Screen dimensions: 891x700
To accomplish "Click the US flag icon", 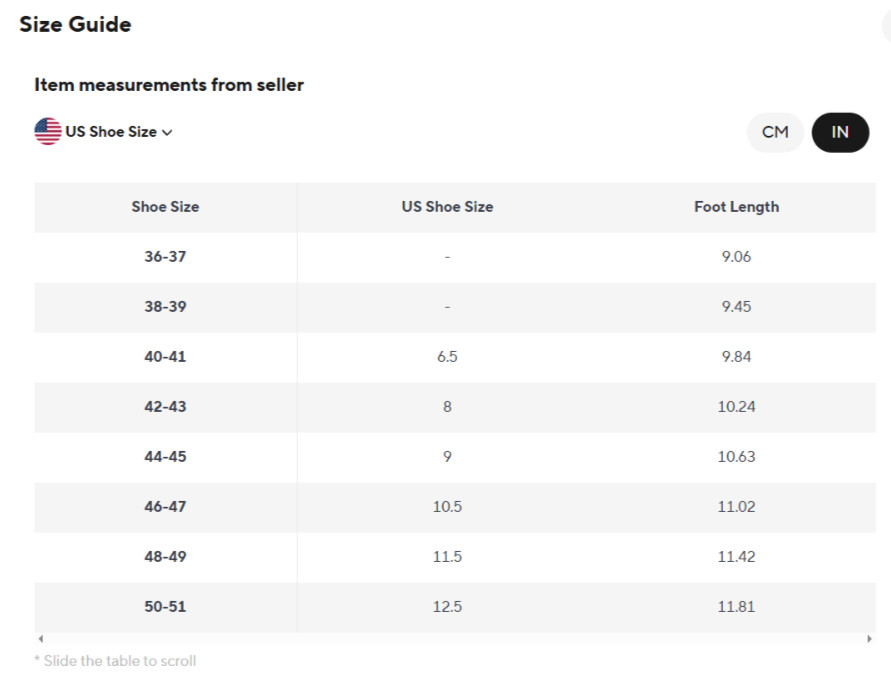I will pos(48,131).
